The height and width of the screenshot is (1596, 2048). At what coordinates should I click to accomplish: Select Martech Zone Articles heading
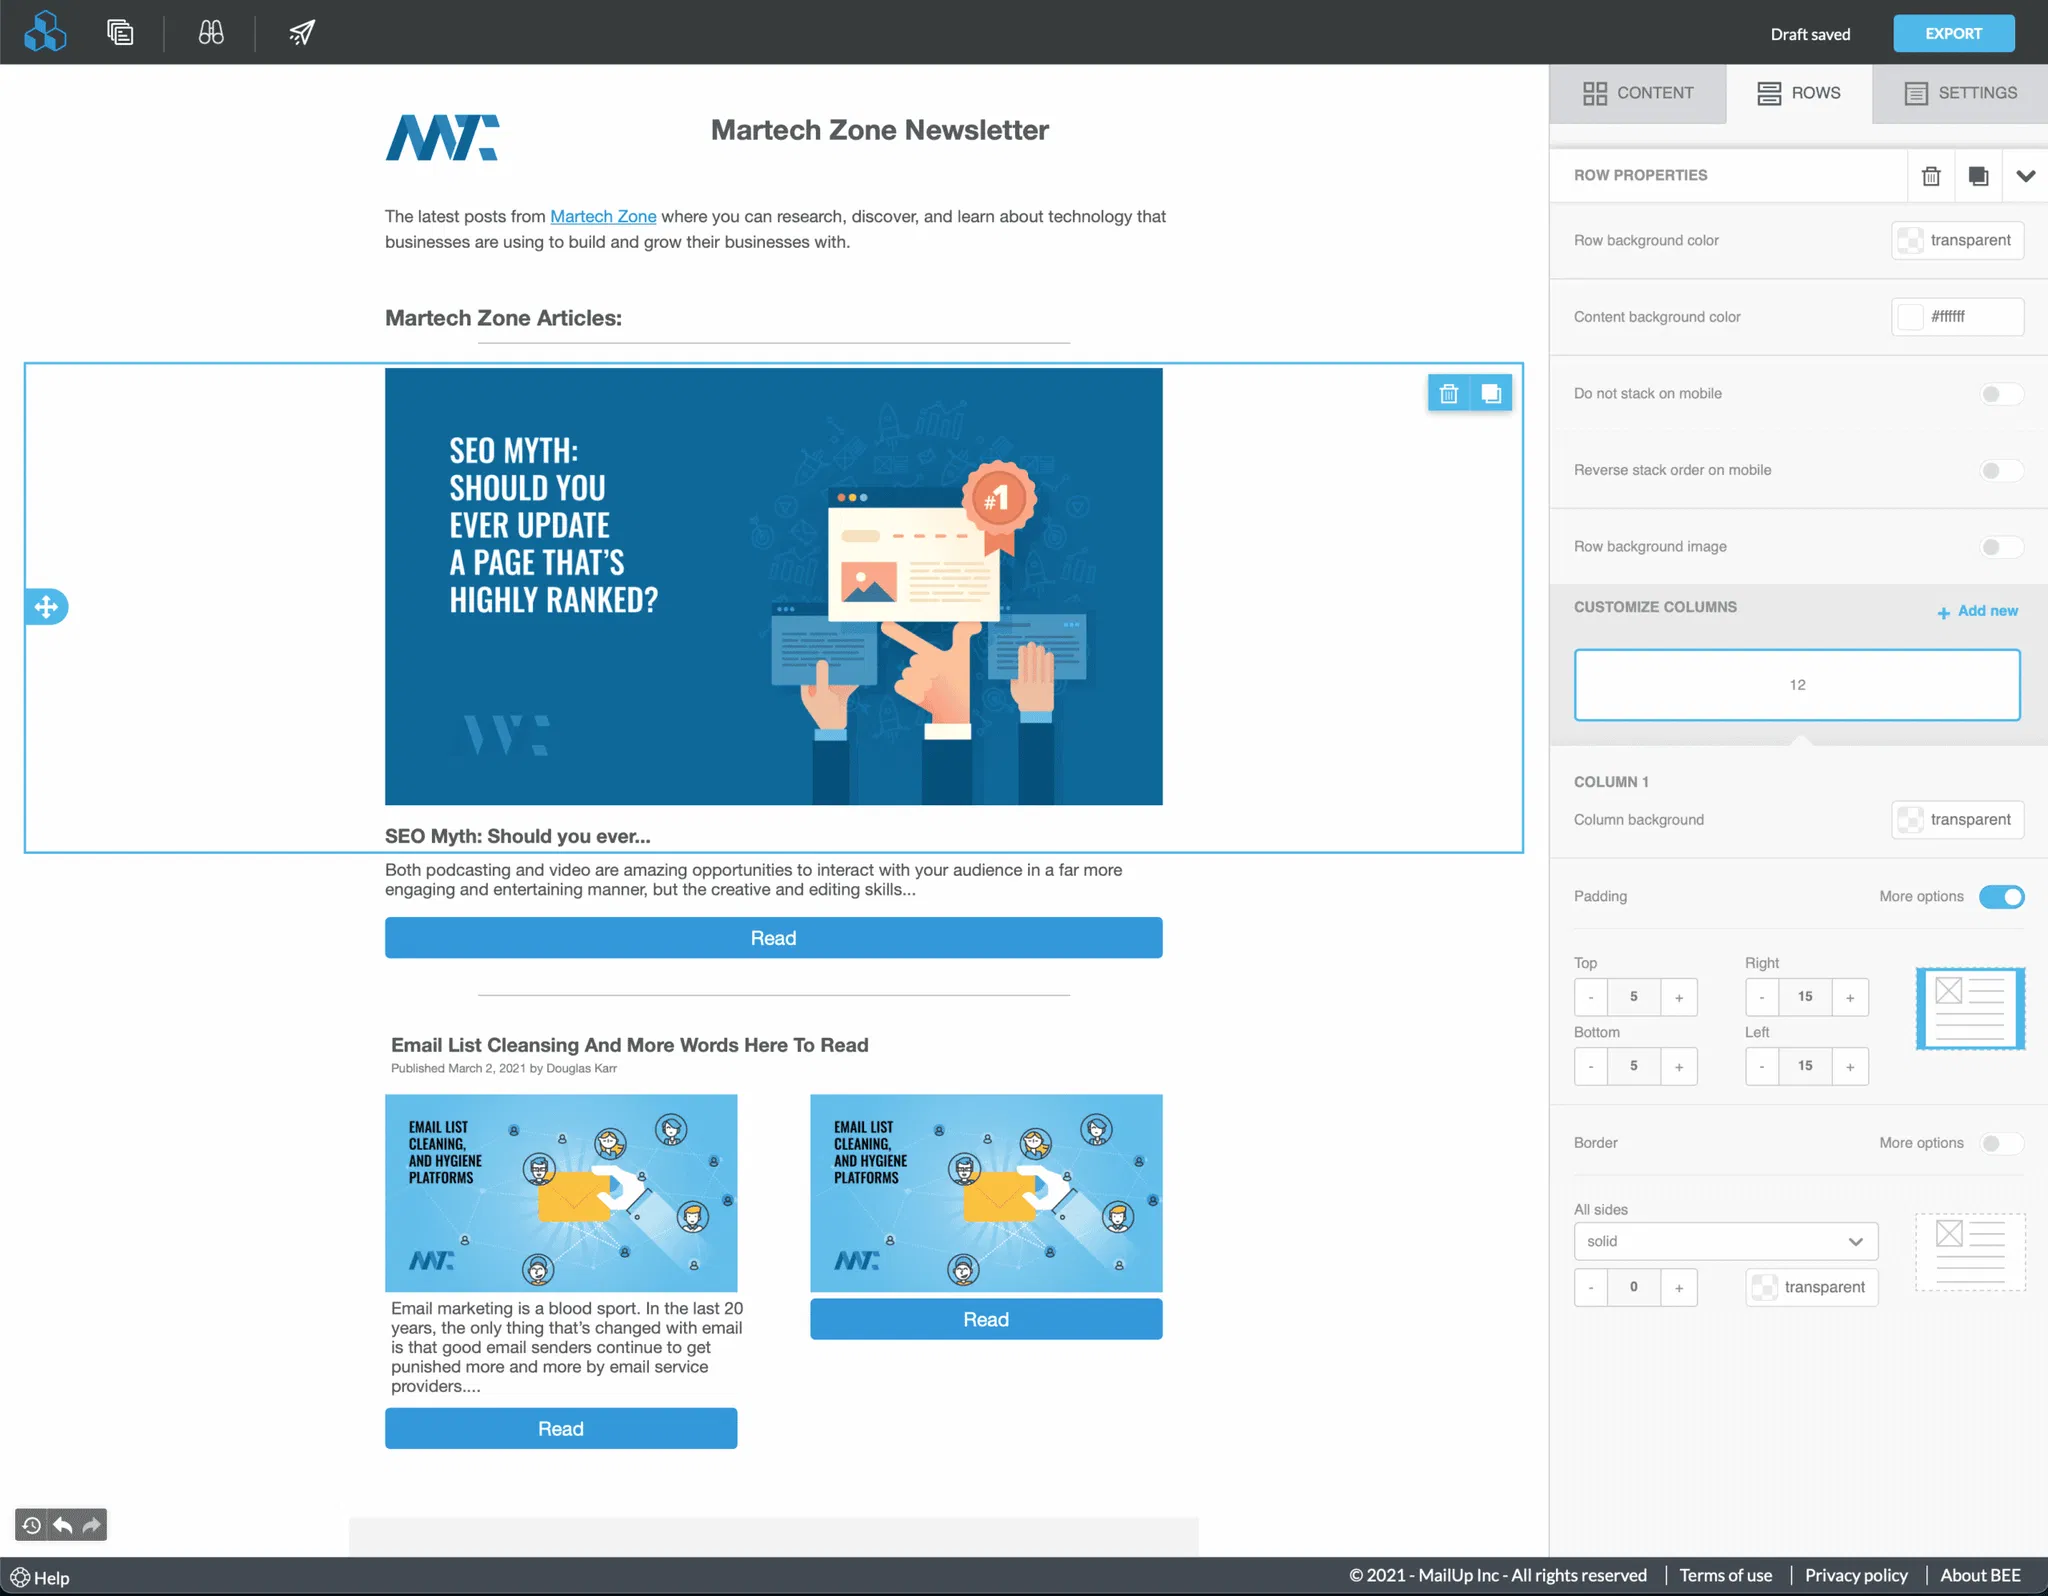click(503, 318)
